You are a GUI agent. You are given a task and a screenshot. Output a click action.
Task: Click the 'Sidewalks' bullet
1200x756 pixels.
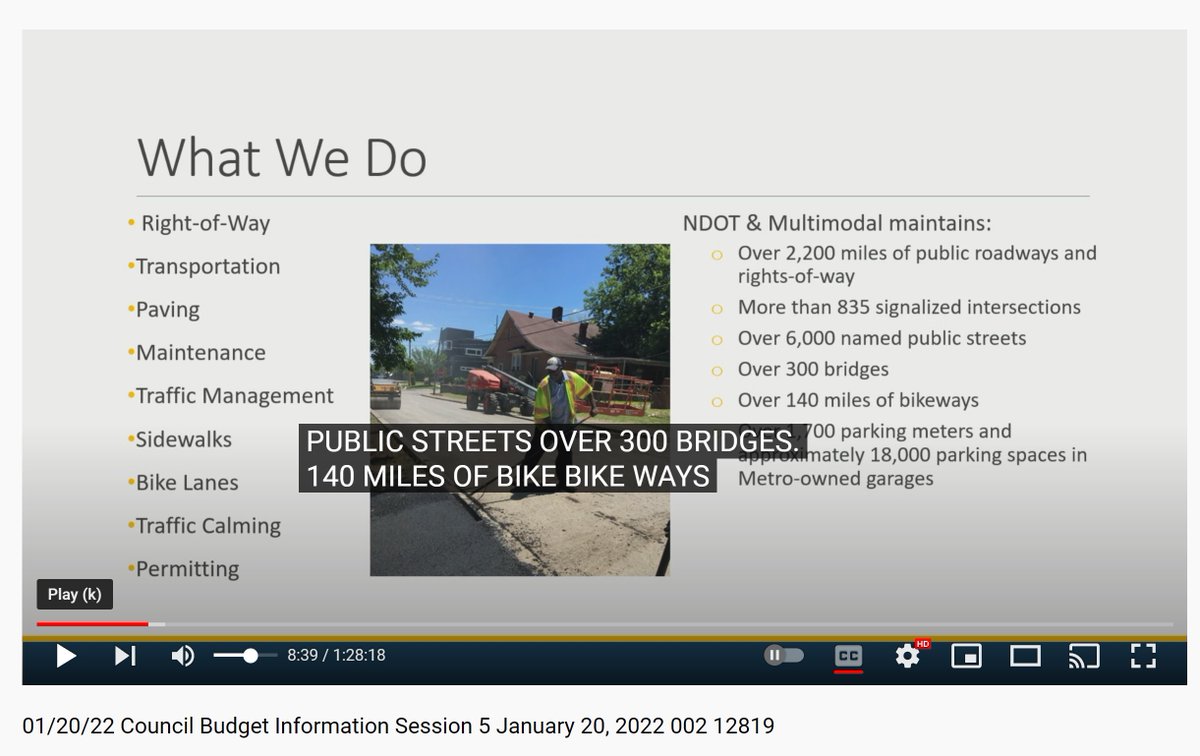click(x=183, y=439)
